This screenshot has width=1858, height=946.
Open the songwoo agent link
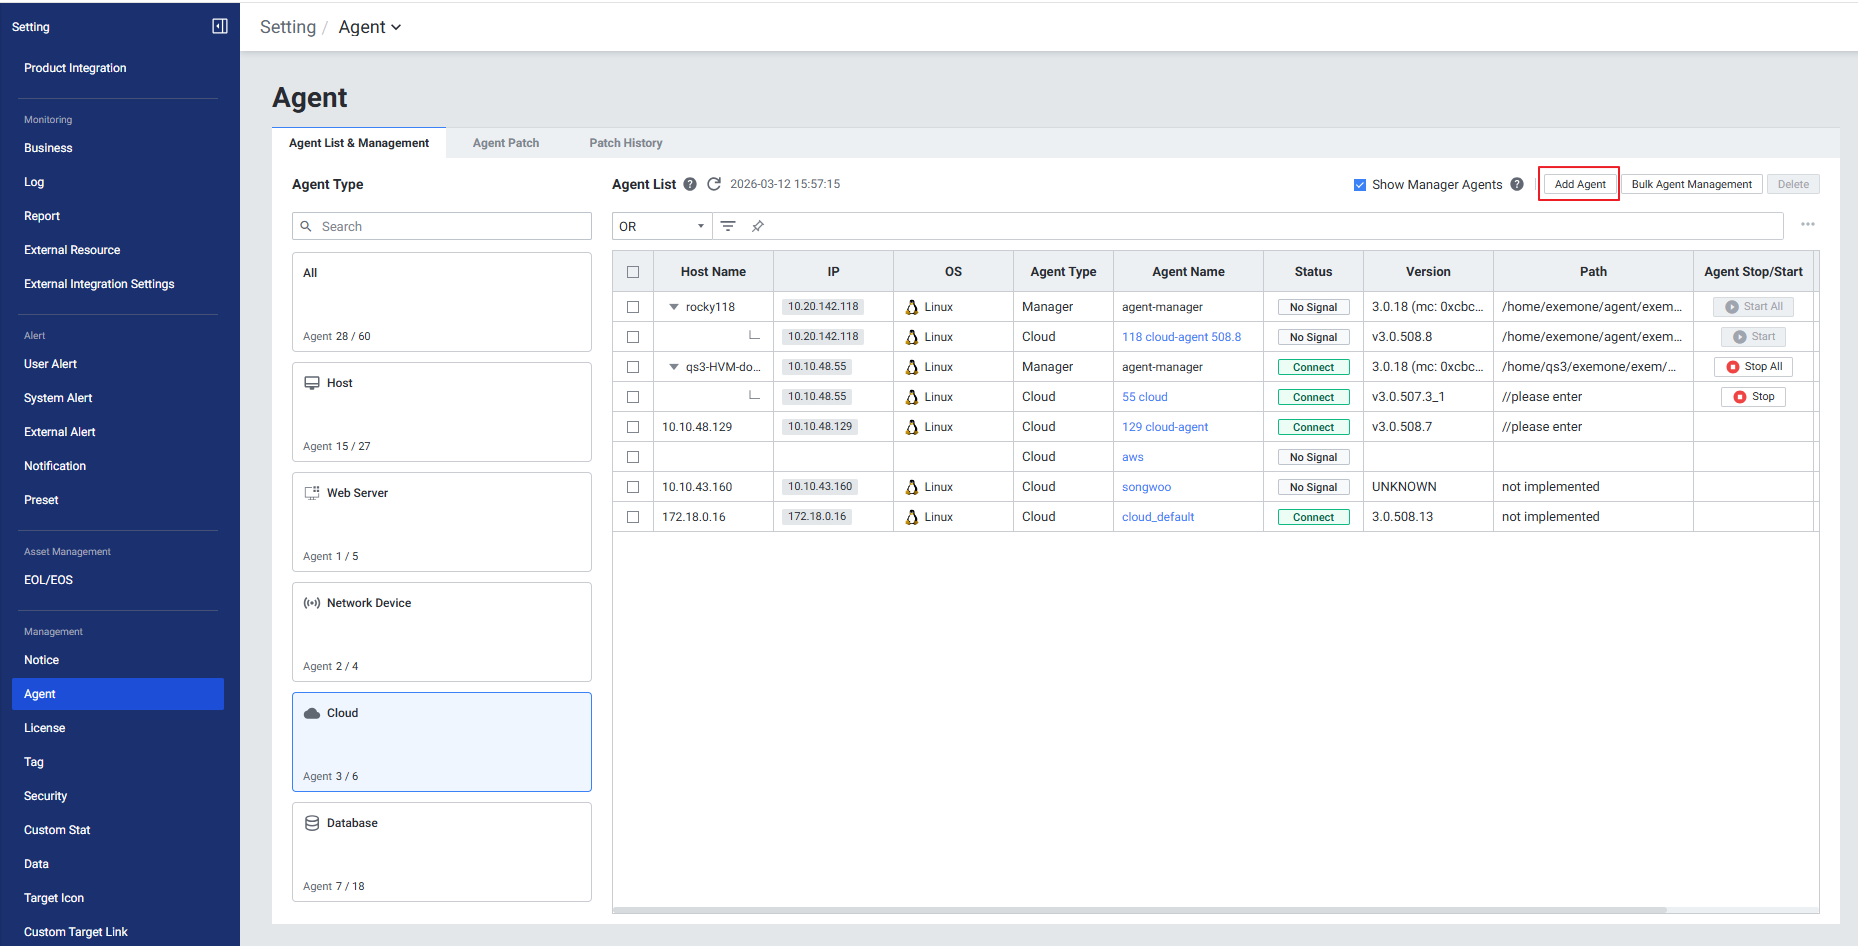[x=1146, y=487]
